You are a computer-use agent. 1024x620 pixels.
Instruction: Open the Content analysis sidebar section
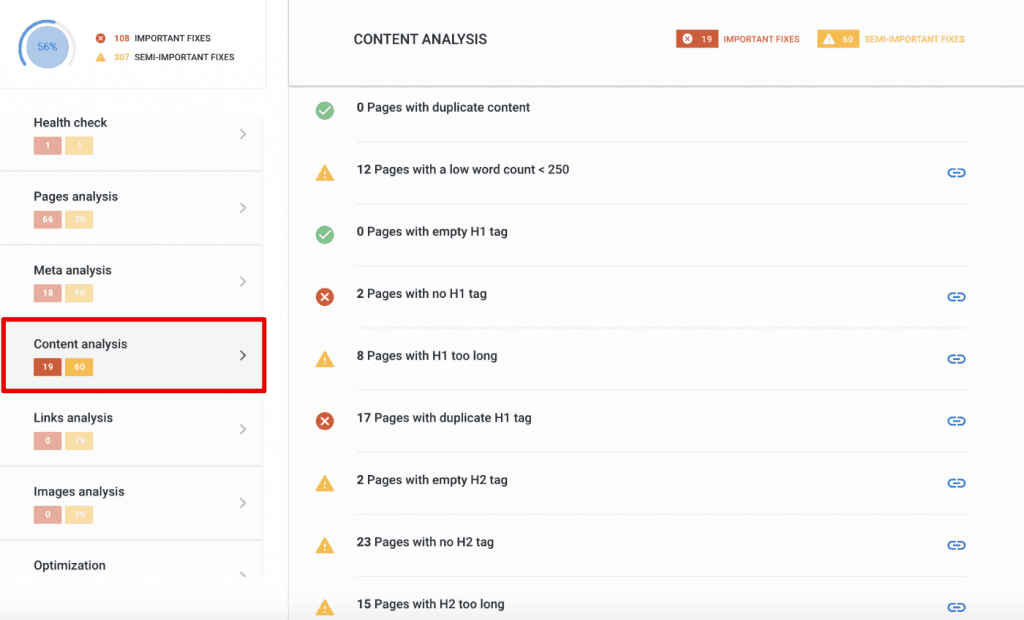click(81, 345)
